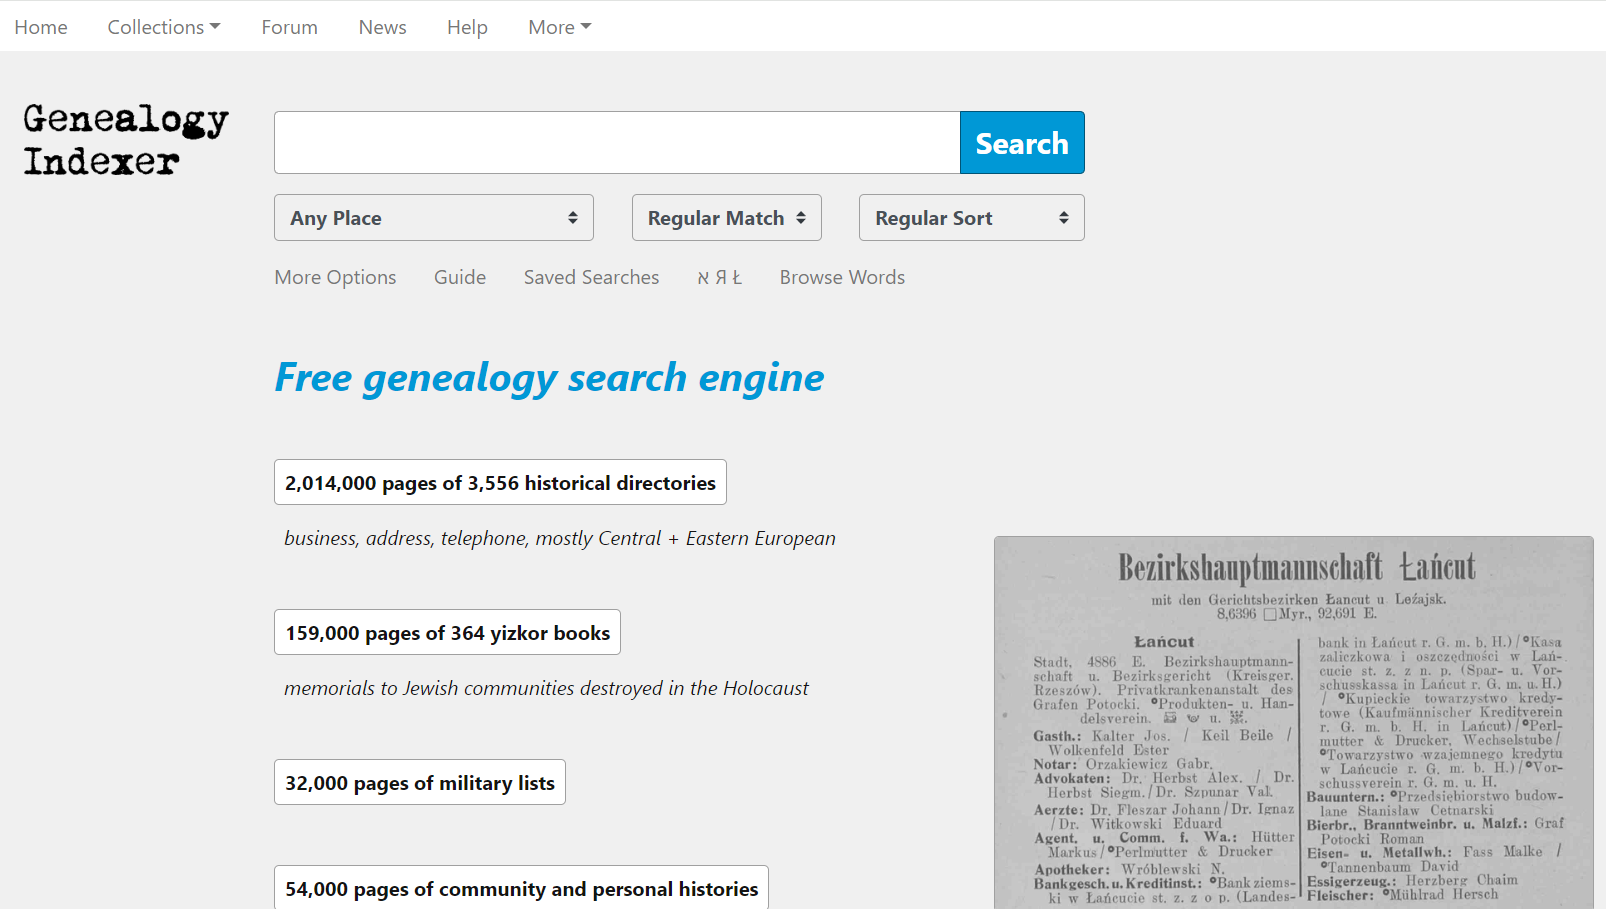Open the 364 yizkor books collection

point(447,633)
